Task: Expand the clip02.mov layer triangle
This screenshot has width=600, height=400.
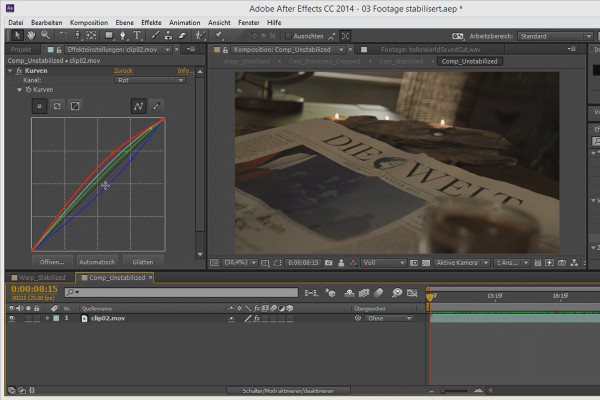Action: pos(47,318)
